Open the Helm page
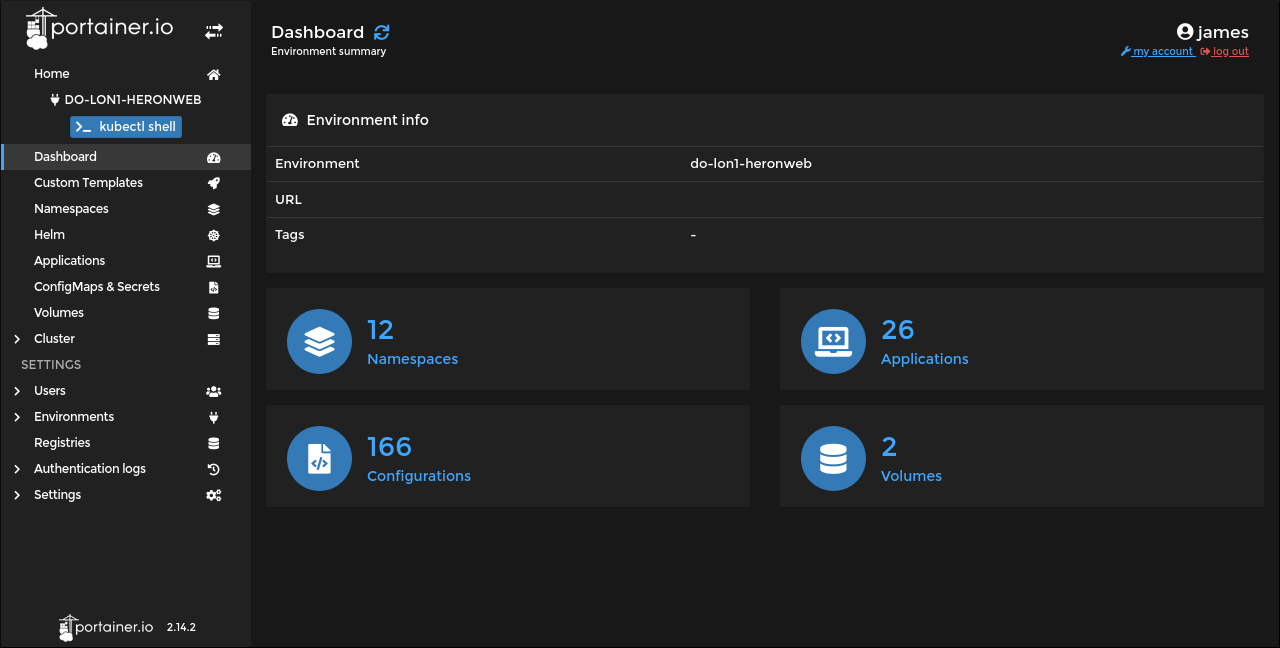Image resolution: width=1280 pixels, height=648 pixels. tap(49, 235)
